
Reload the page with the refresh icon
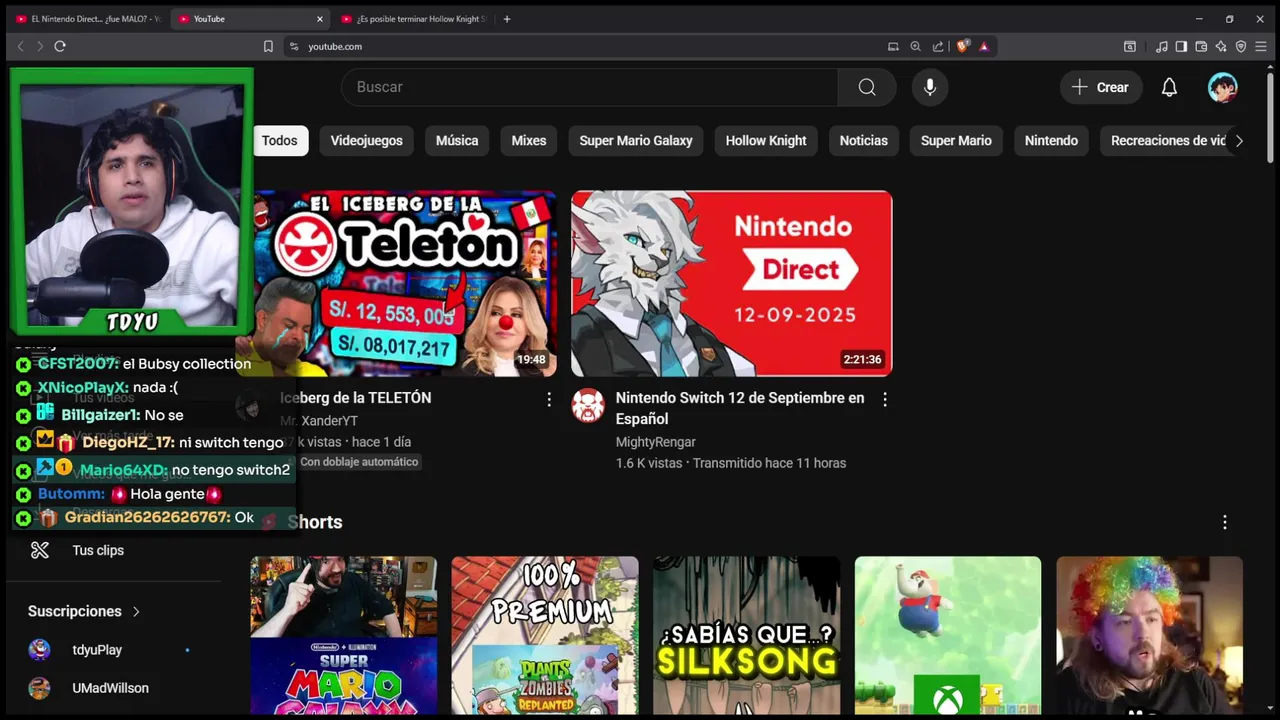[x=60, y=46]
